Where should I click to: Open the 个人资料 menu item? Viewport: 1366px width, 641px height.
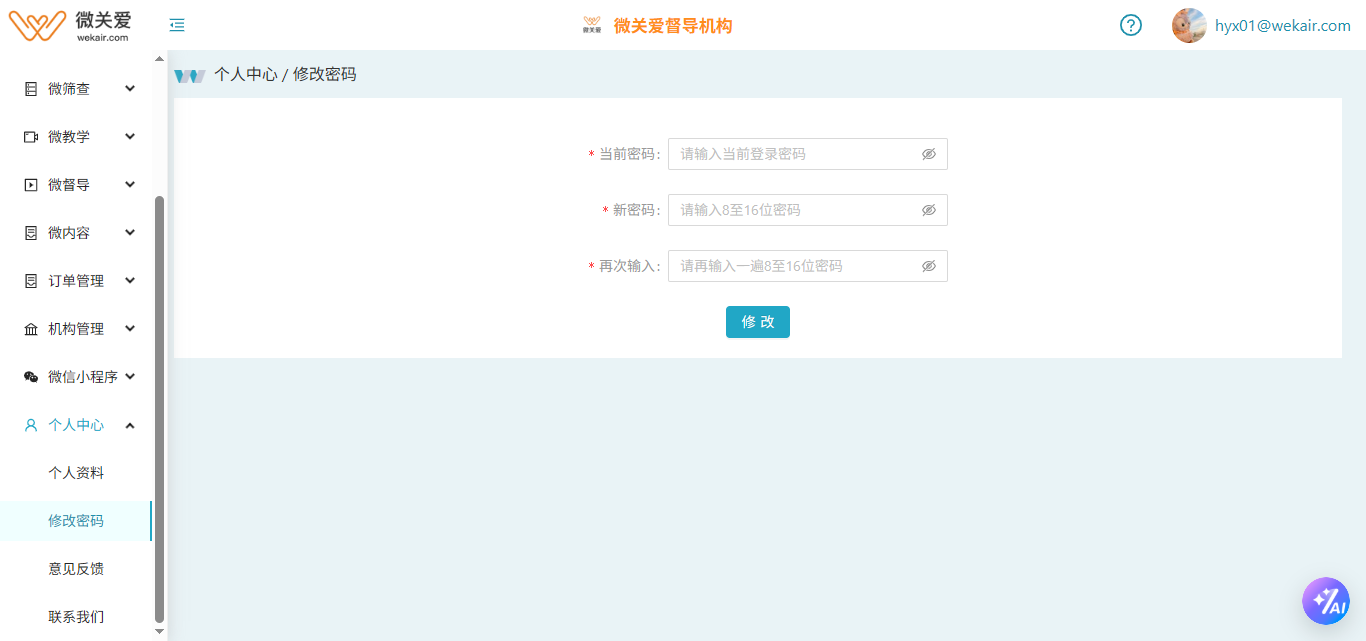click(76, 473)
